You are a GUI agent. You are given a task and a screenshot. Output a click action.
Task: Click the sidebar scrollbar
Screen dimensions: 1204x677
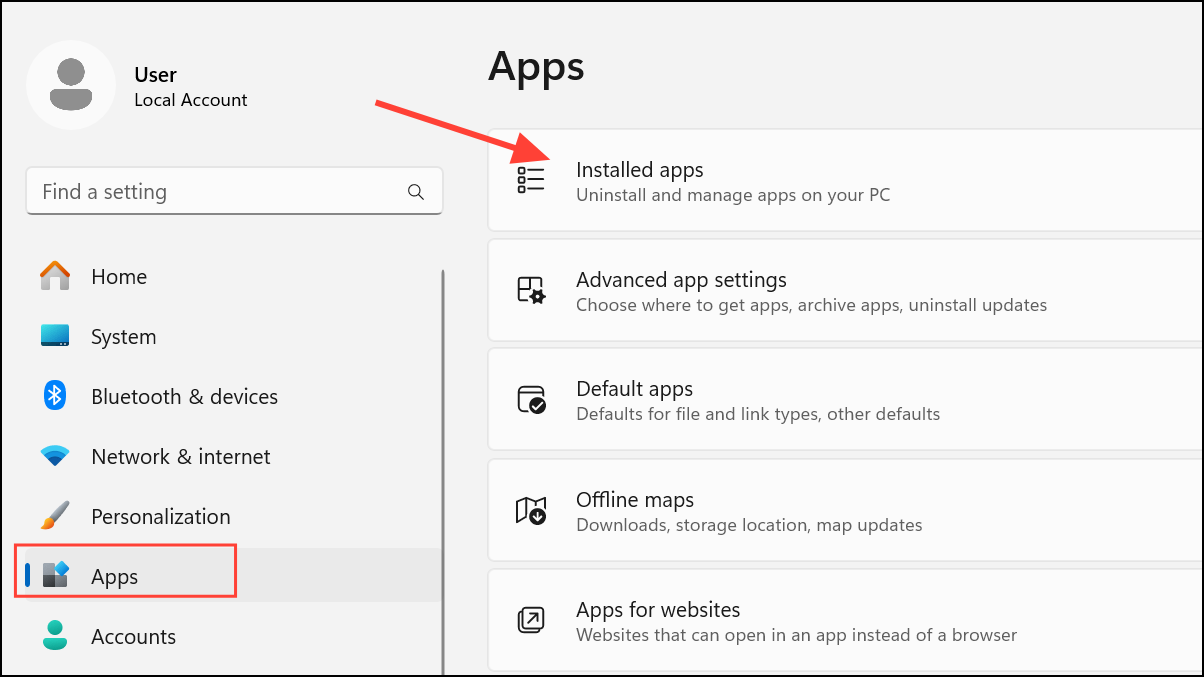[443, 460]
